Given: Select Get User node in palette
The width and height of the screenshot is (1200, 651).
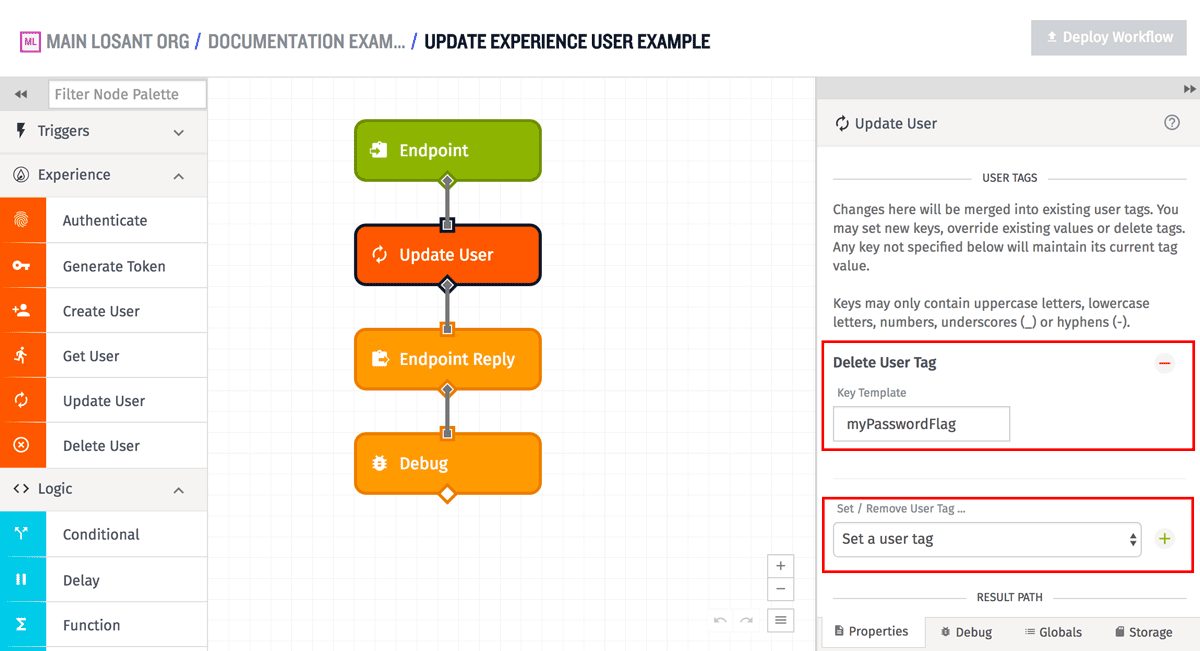Looking at the screenshot, I should (x=104, y=356).
